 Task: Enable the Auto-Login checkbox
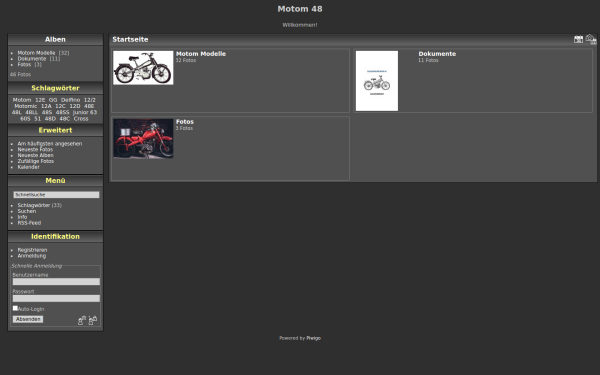click(15, 308)
